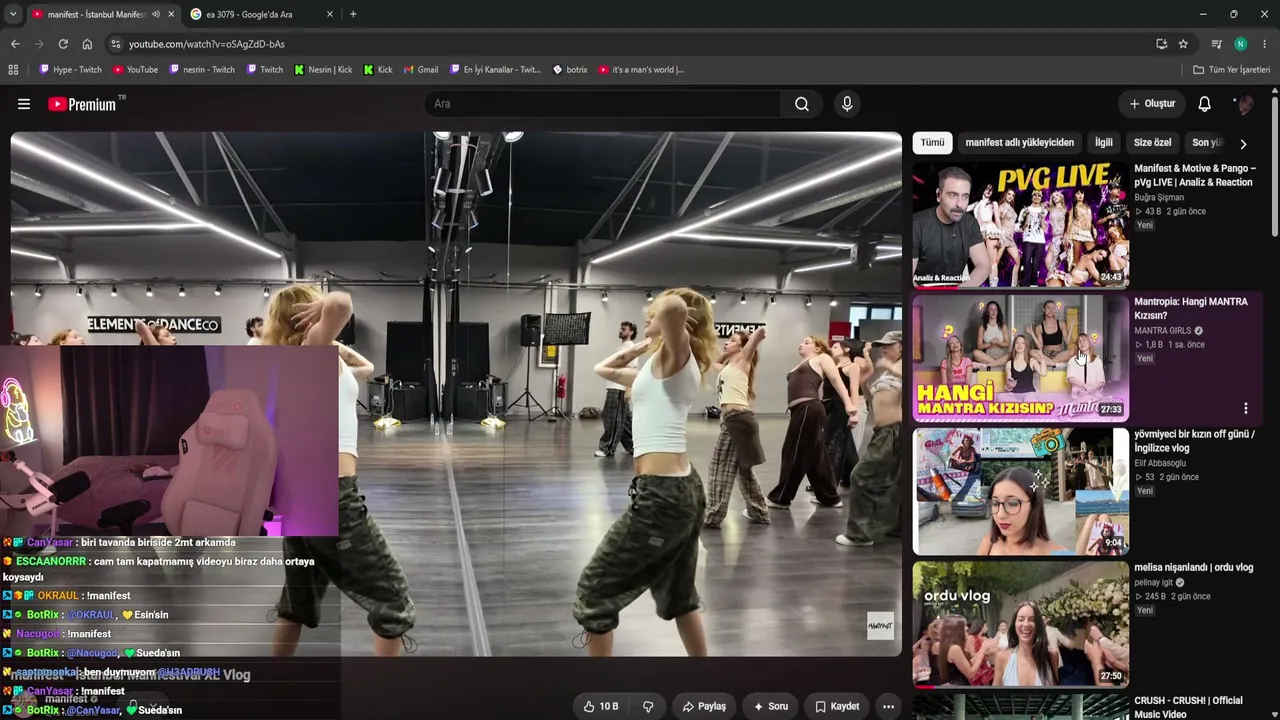The image size is (1280, 720).
Task: Open Hype - Twitch bookmark
Action: pyautogui.click(x=70, y=70)
